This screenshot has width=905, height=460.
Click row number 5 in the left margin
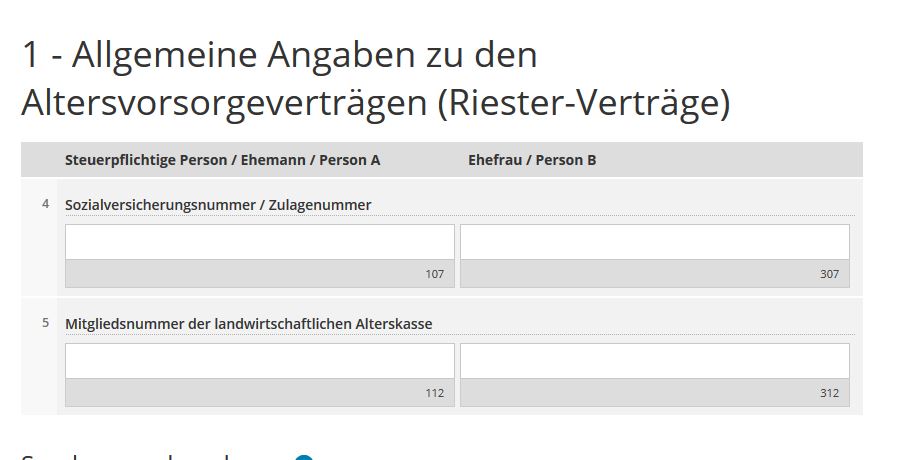45,323
